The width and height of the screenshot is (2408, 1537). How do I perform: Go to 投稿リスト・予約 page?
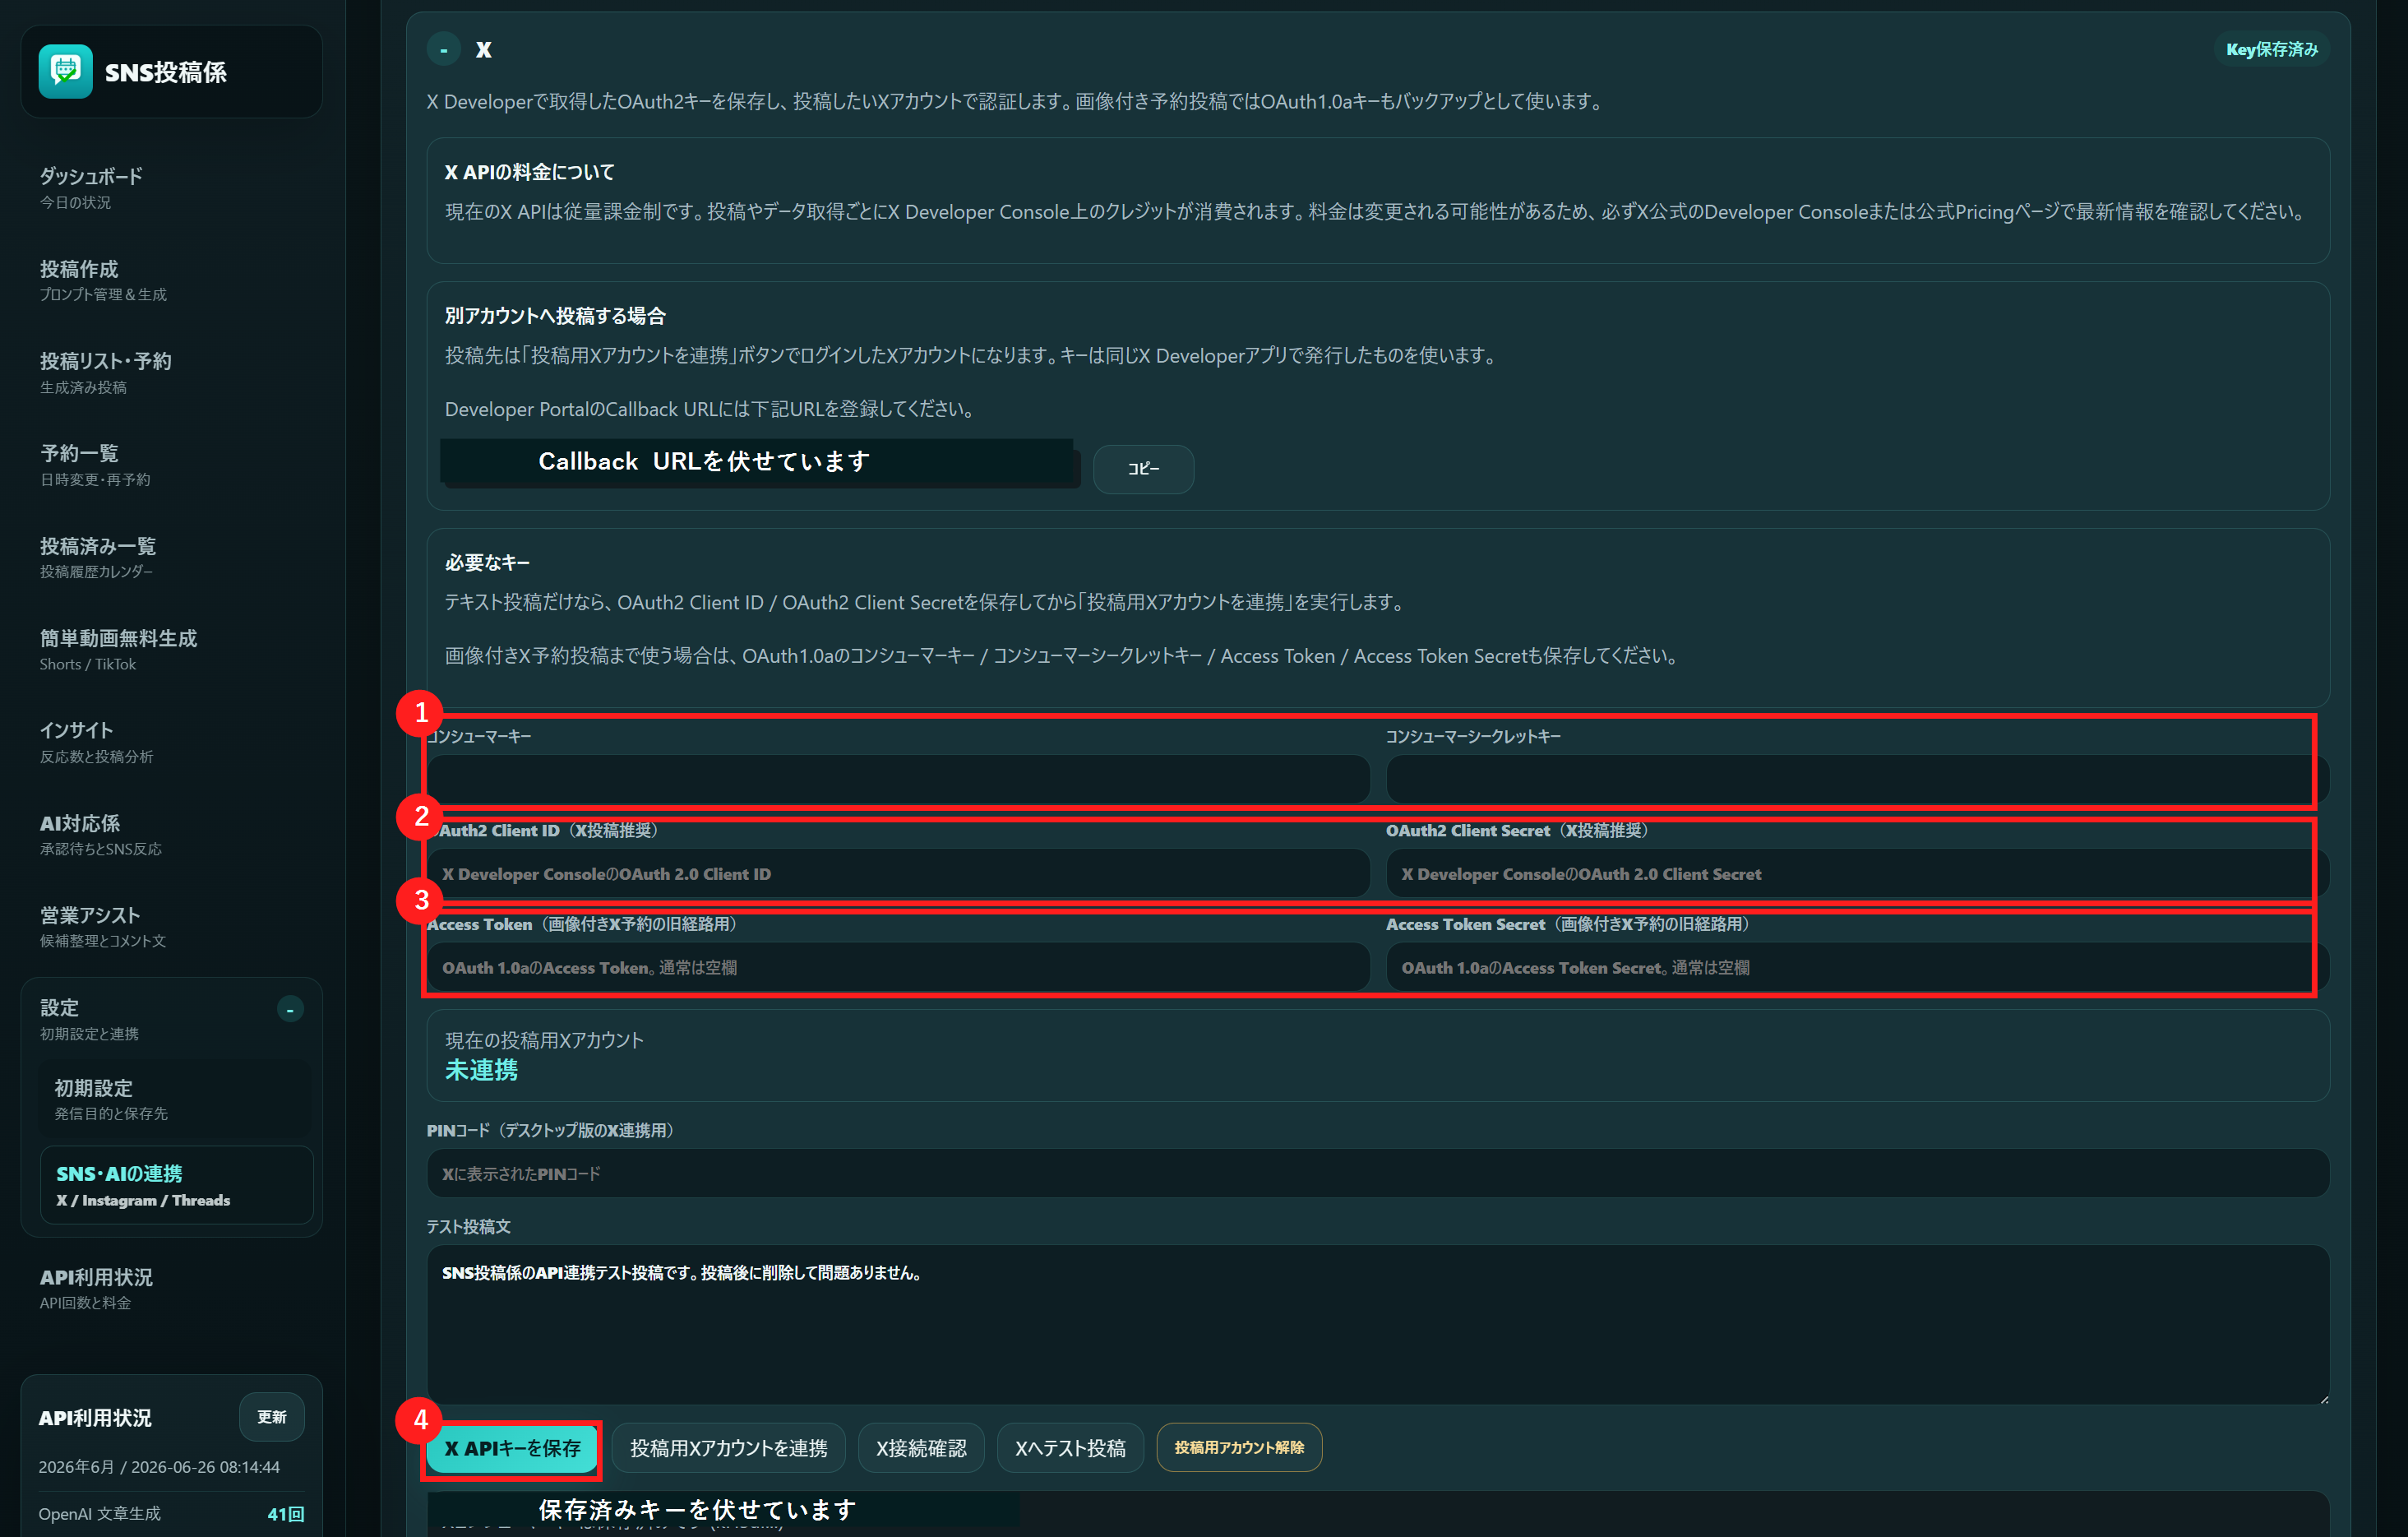pos(171,373)
